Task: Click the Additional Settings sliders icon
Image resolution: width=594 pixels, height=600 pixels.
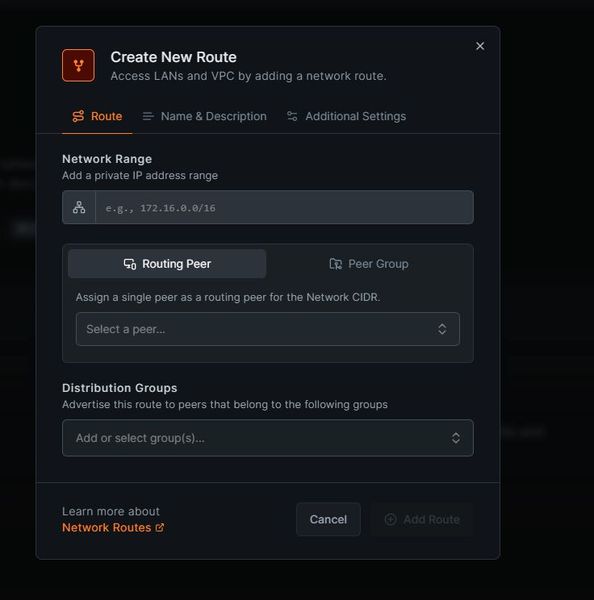Action: (x=292, y=116)
